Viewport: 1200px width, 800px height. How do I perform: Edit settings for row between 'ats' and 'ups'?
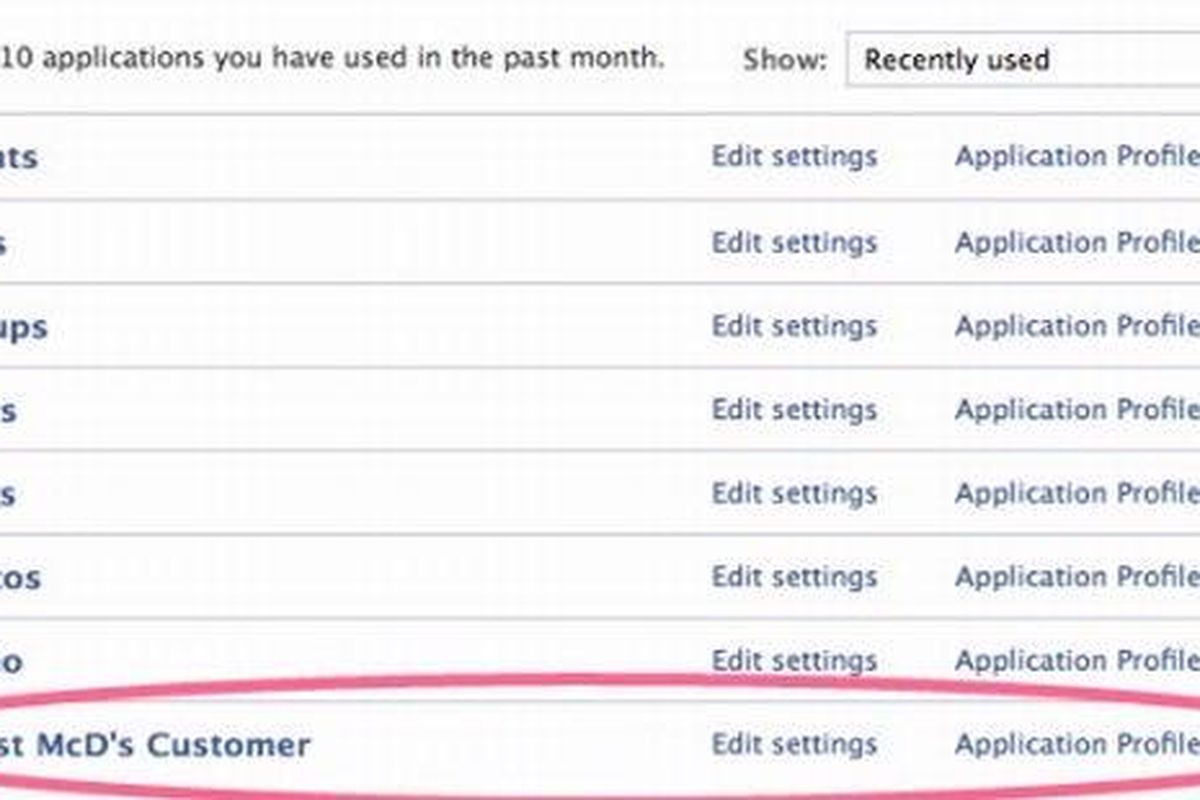[x=794, y=242]
